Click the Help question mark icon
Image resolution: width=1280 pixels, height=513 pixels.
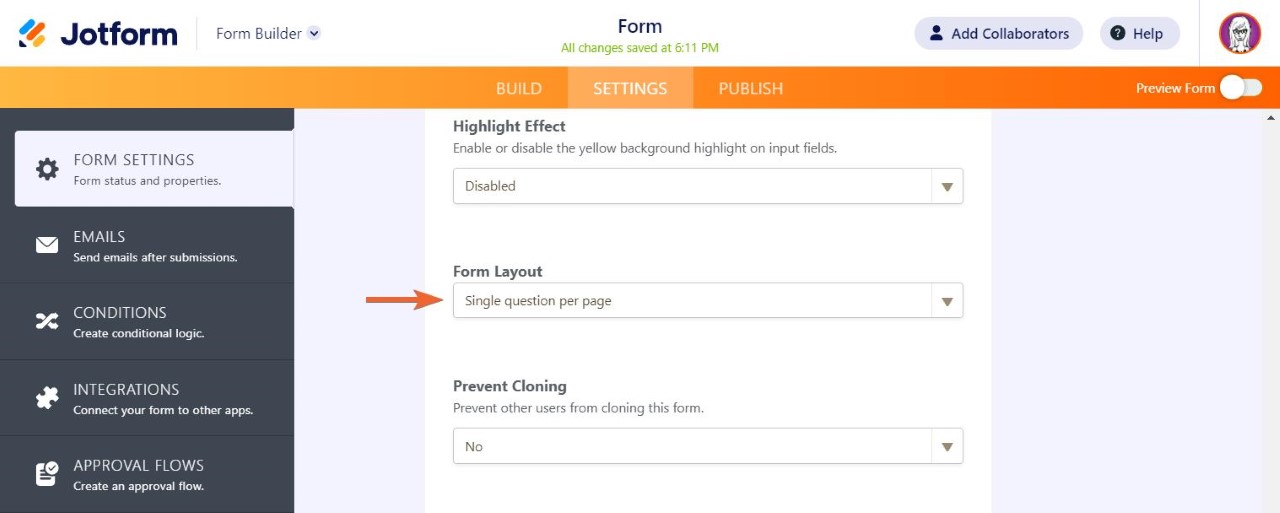(1118, 33)
